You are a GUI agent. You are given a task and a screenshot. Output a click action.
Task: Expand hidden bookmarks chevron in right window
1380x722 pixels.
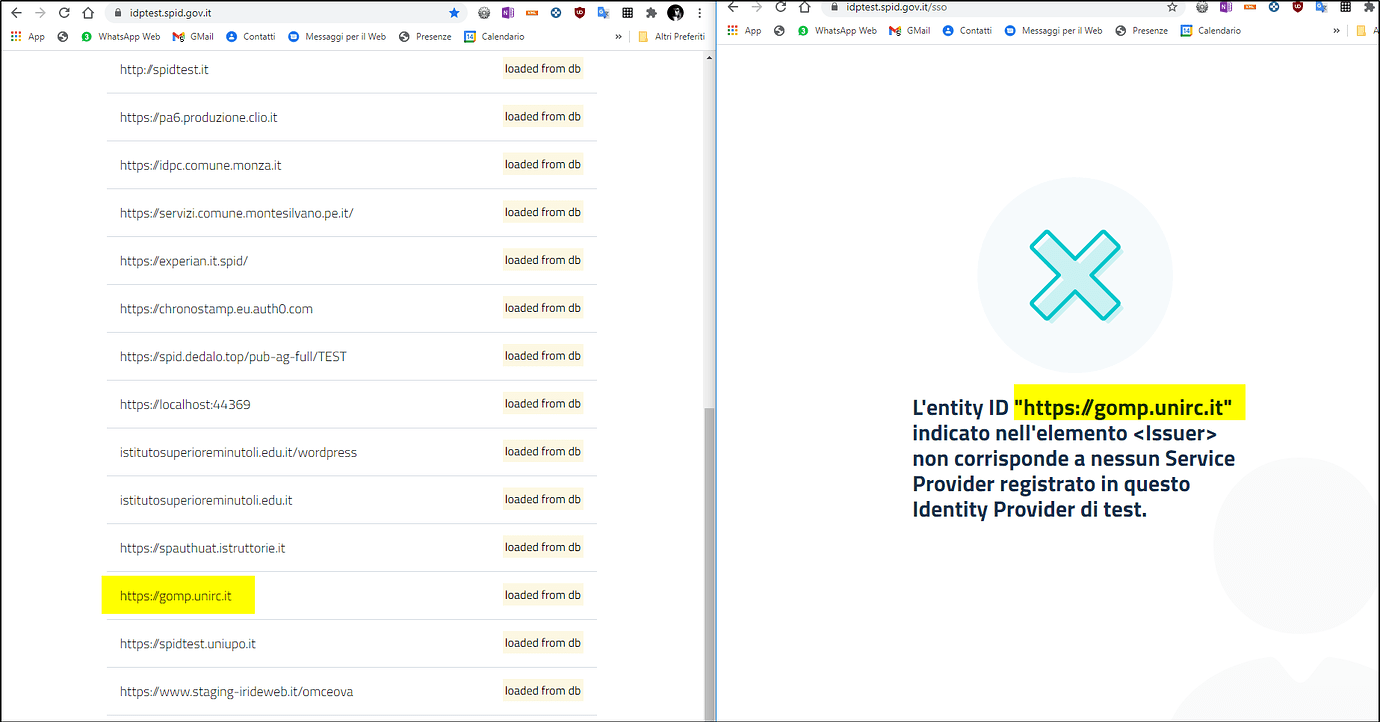coord(1336,31)
